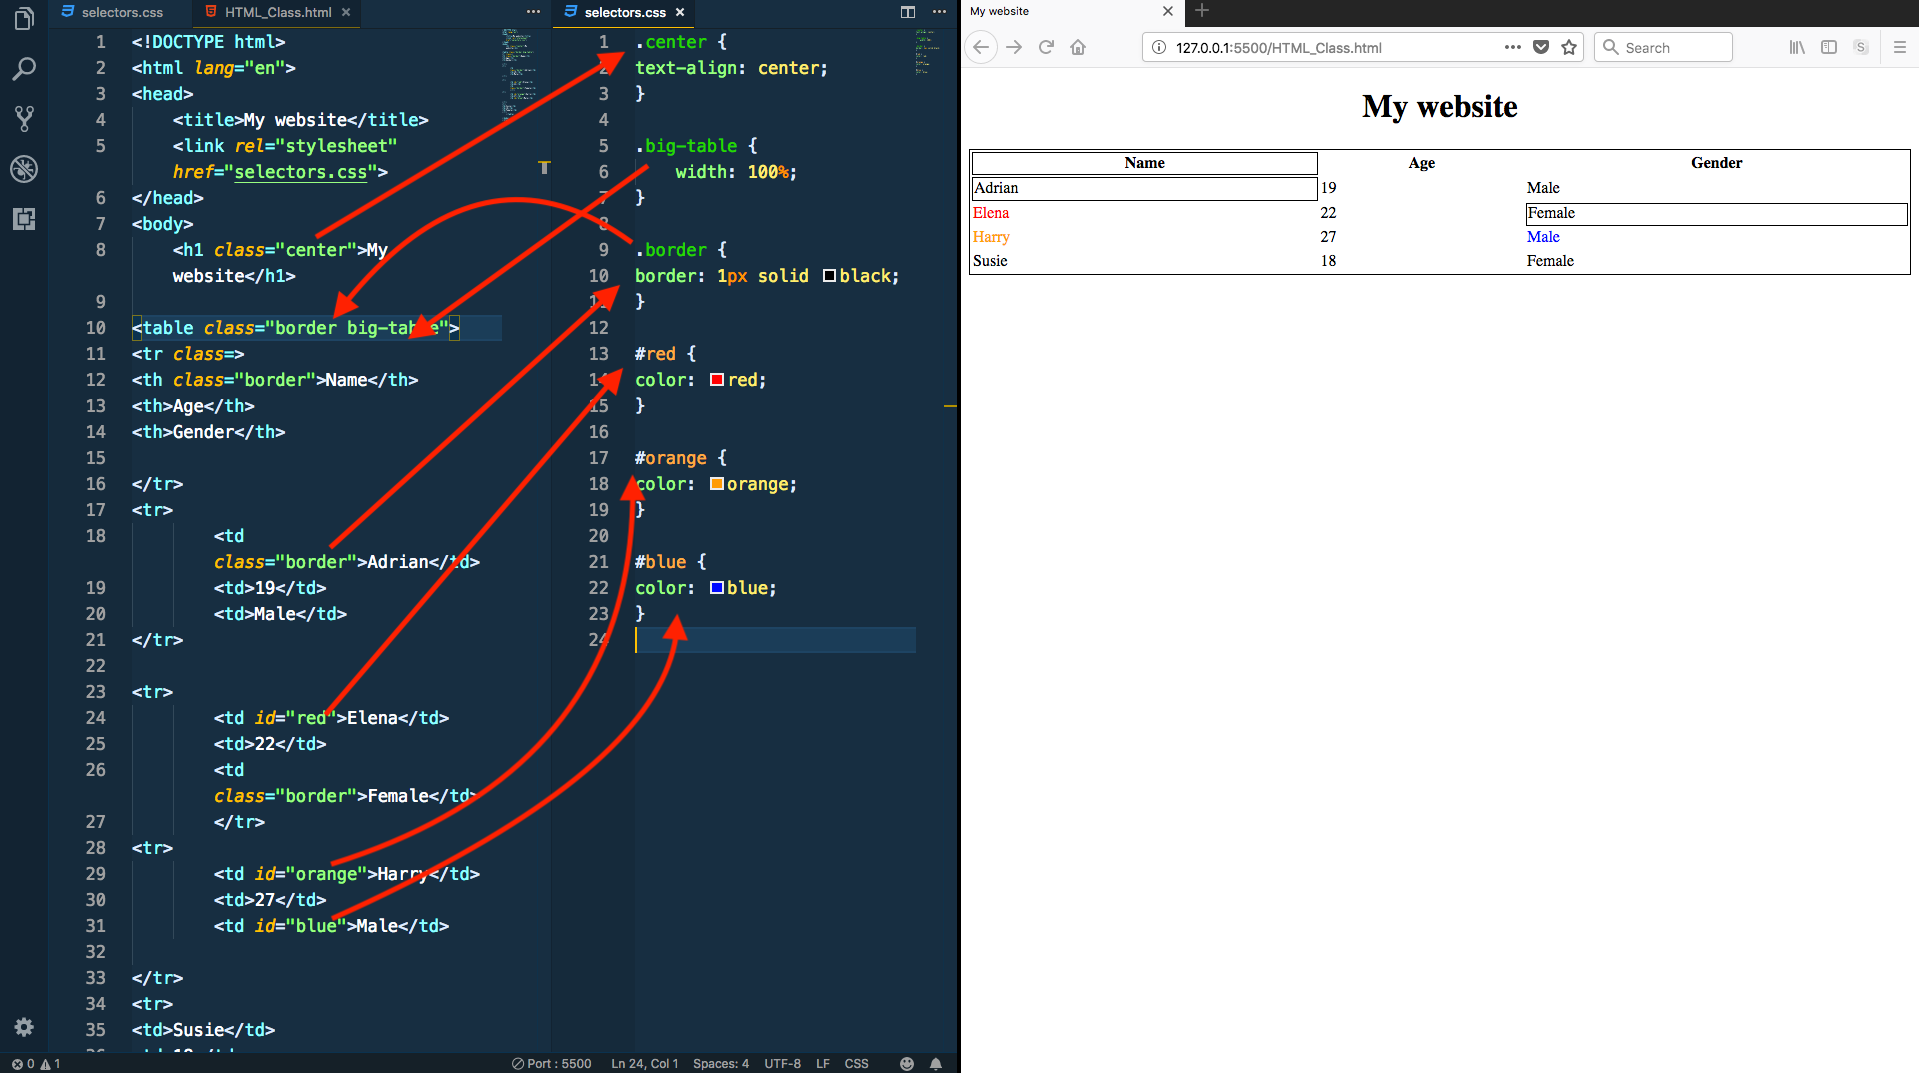Click the address bar URL
The height and width of the screenshot is (1073, 1919).
point(1279,48)
